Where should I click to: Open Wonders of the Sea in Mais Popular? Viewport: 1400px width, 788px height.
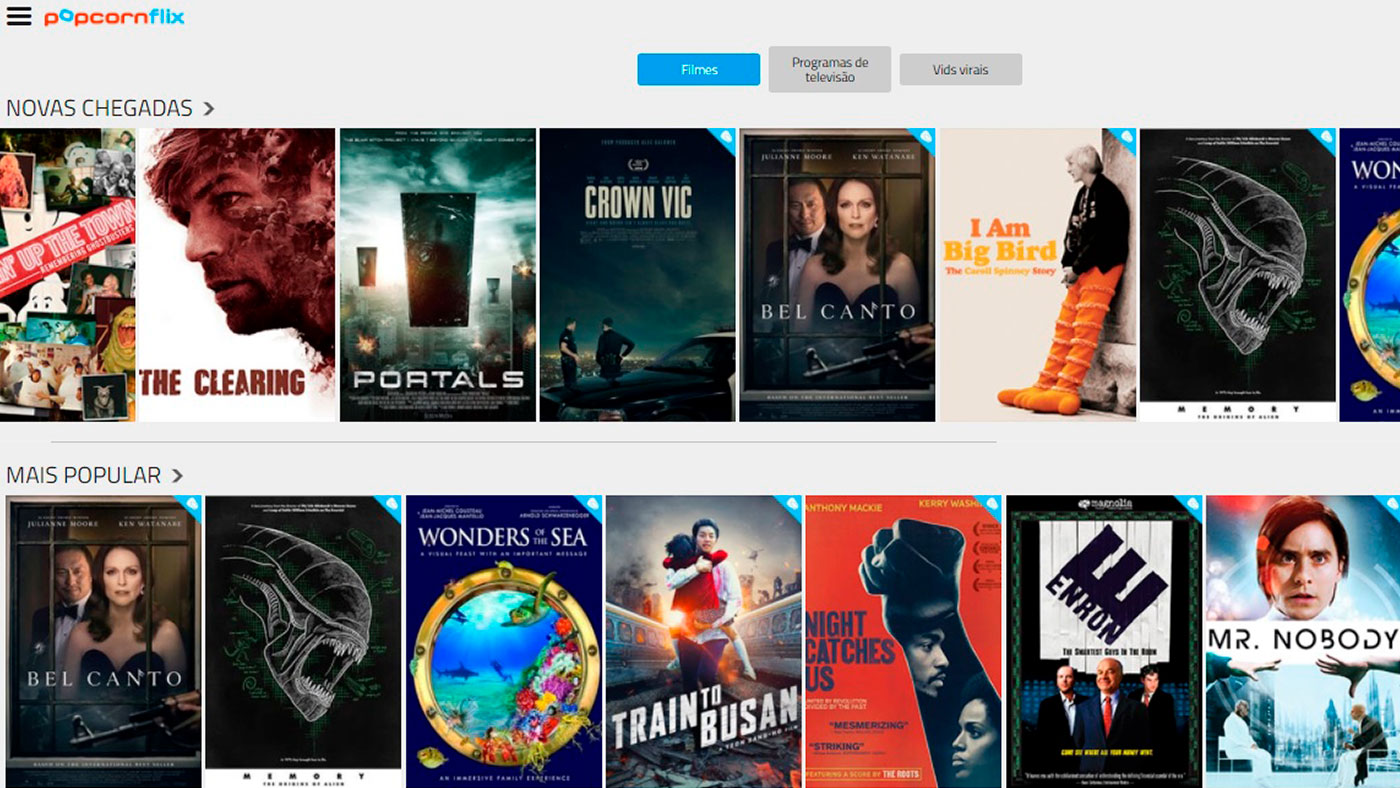tap(504, 642)
